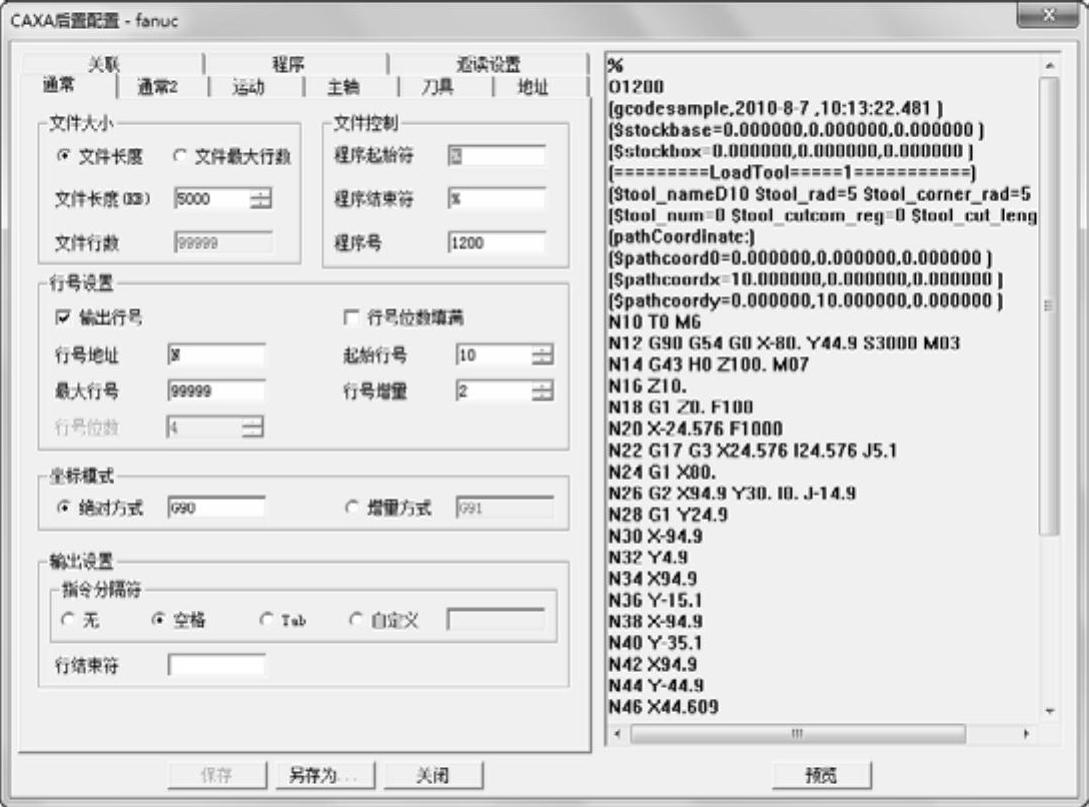Click the preview horizontal scrollbar right arrow
This screenshot has width=1089, height=807.
tap(1026, 733)
